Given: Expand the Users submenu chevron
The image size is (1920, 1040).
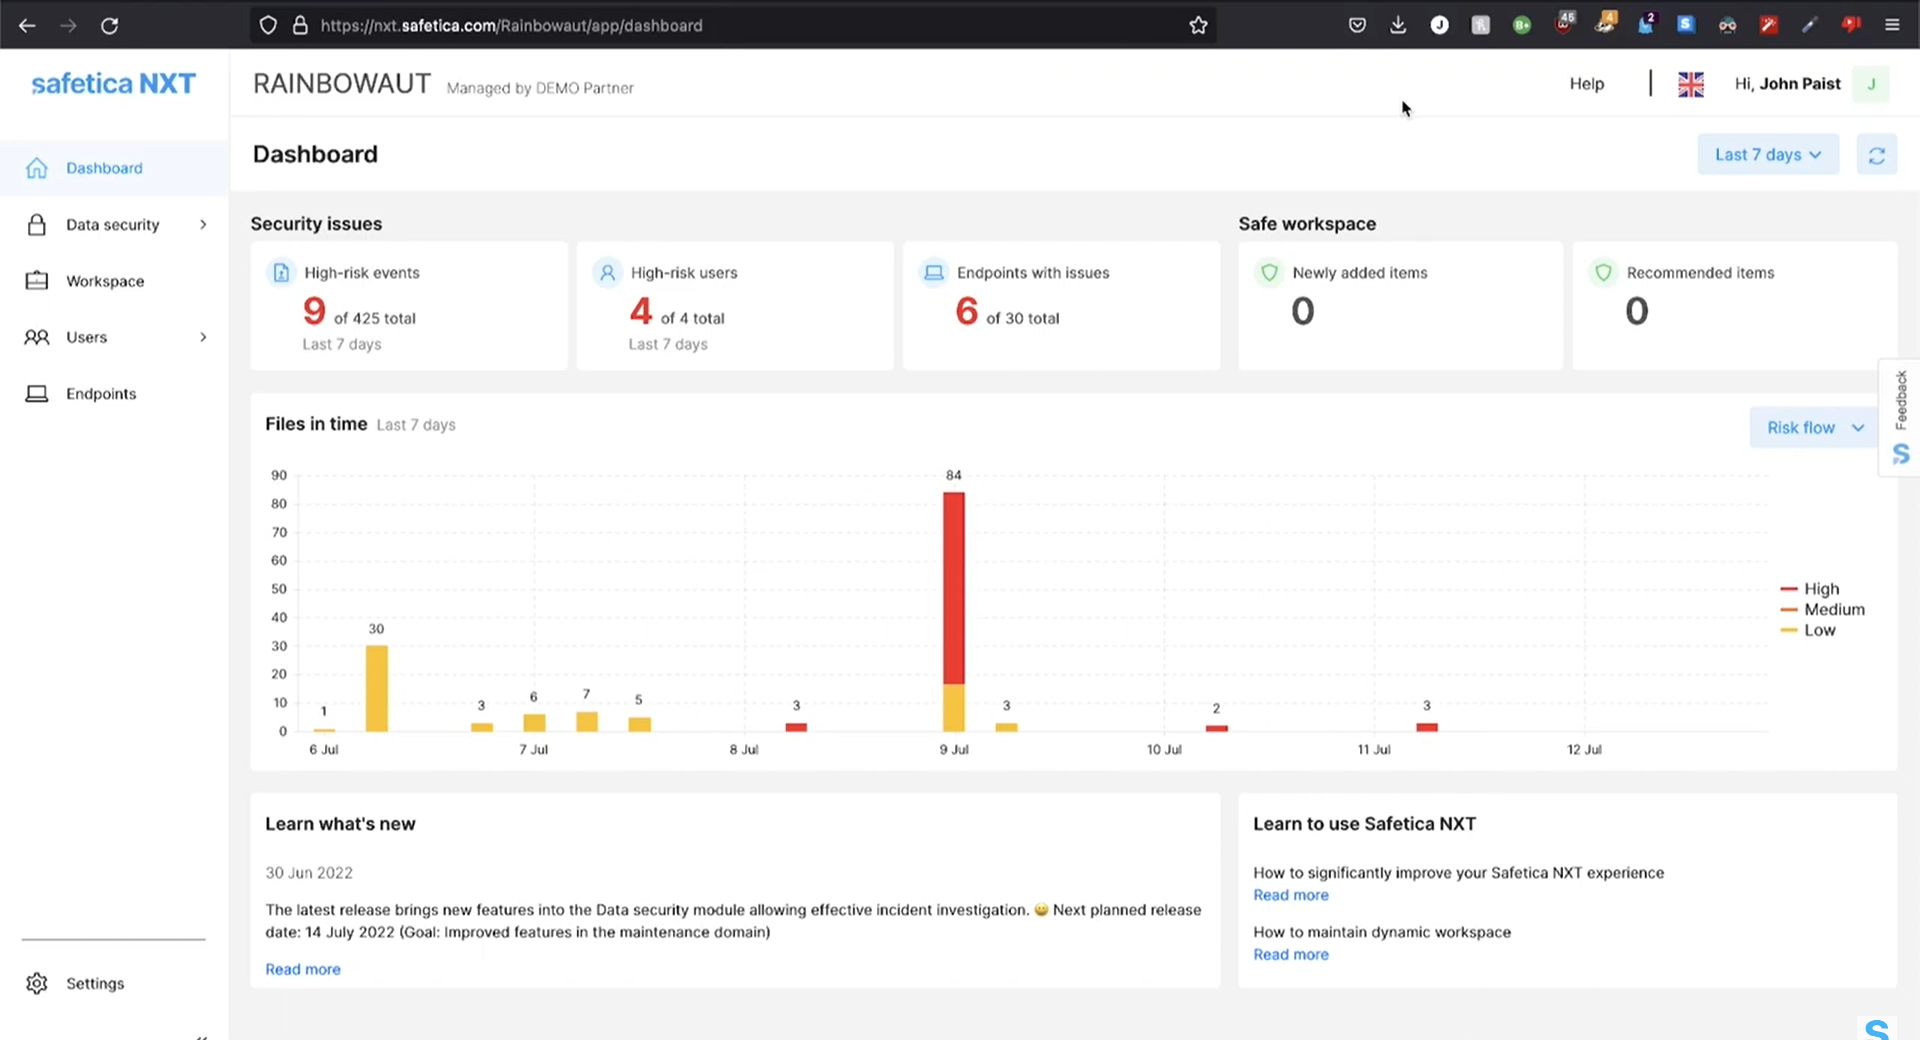Looking at the screenshot, I should tap(203, 337).
